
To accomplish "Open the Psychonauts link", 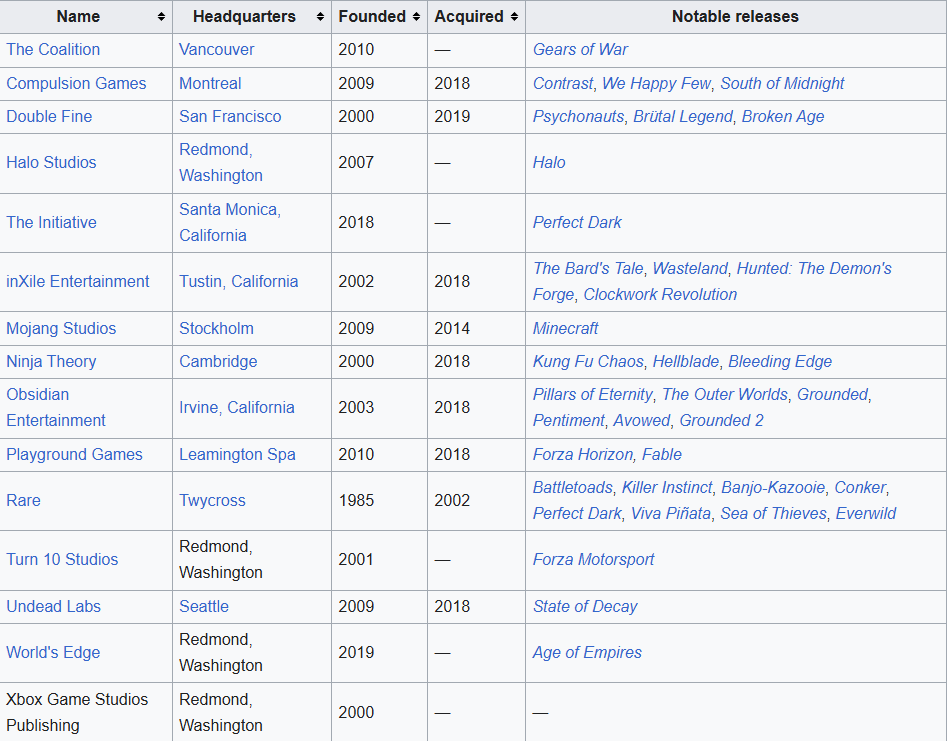I will pos(578,117).
